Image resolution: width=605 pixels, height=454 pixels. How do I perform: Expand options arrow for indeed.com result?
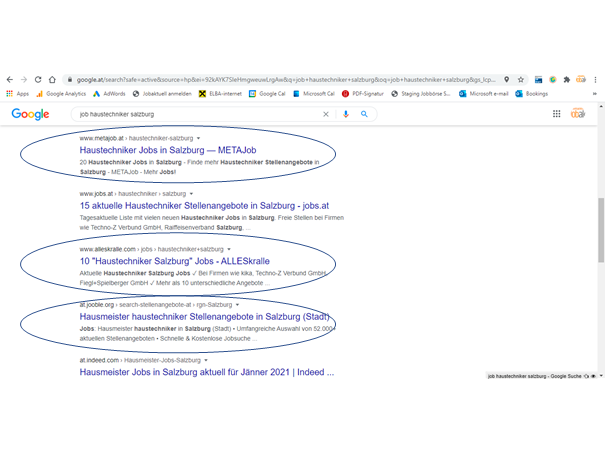tap(206, 360)
